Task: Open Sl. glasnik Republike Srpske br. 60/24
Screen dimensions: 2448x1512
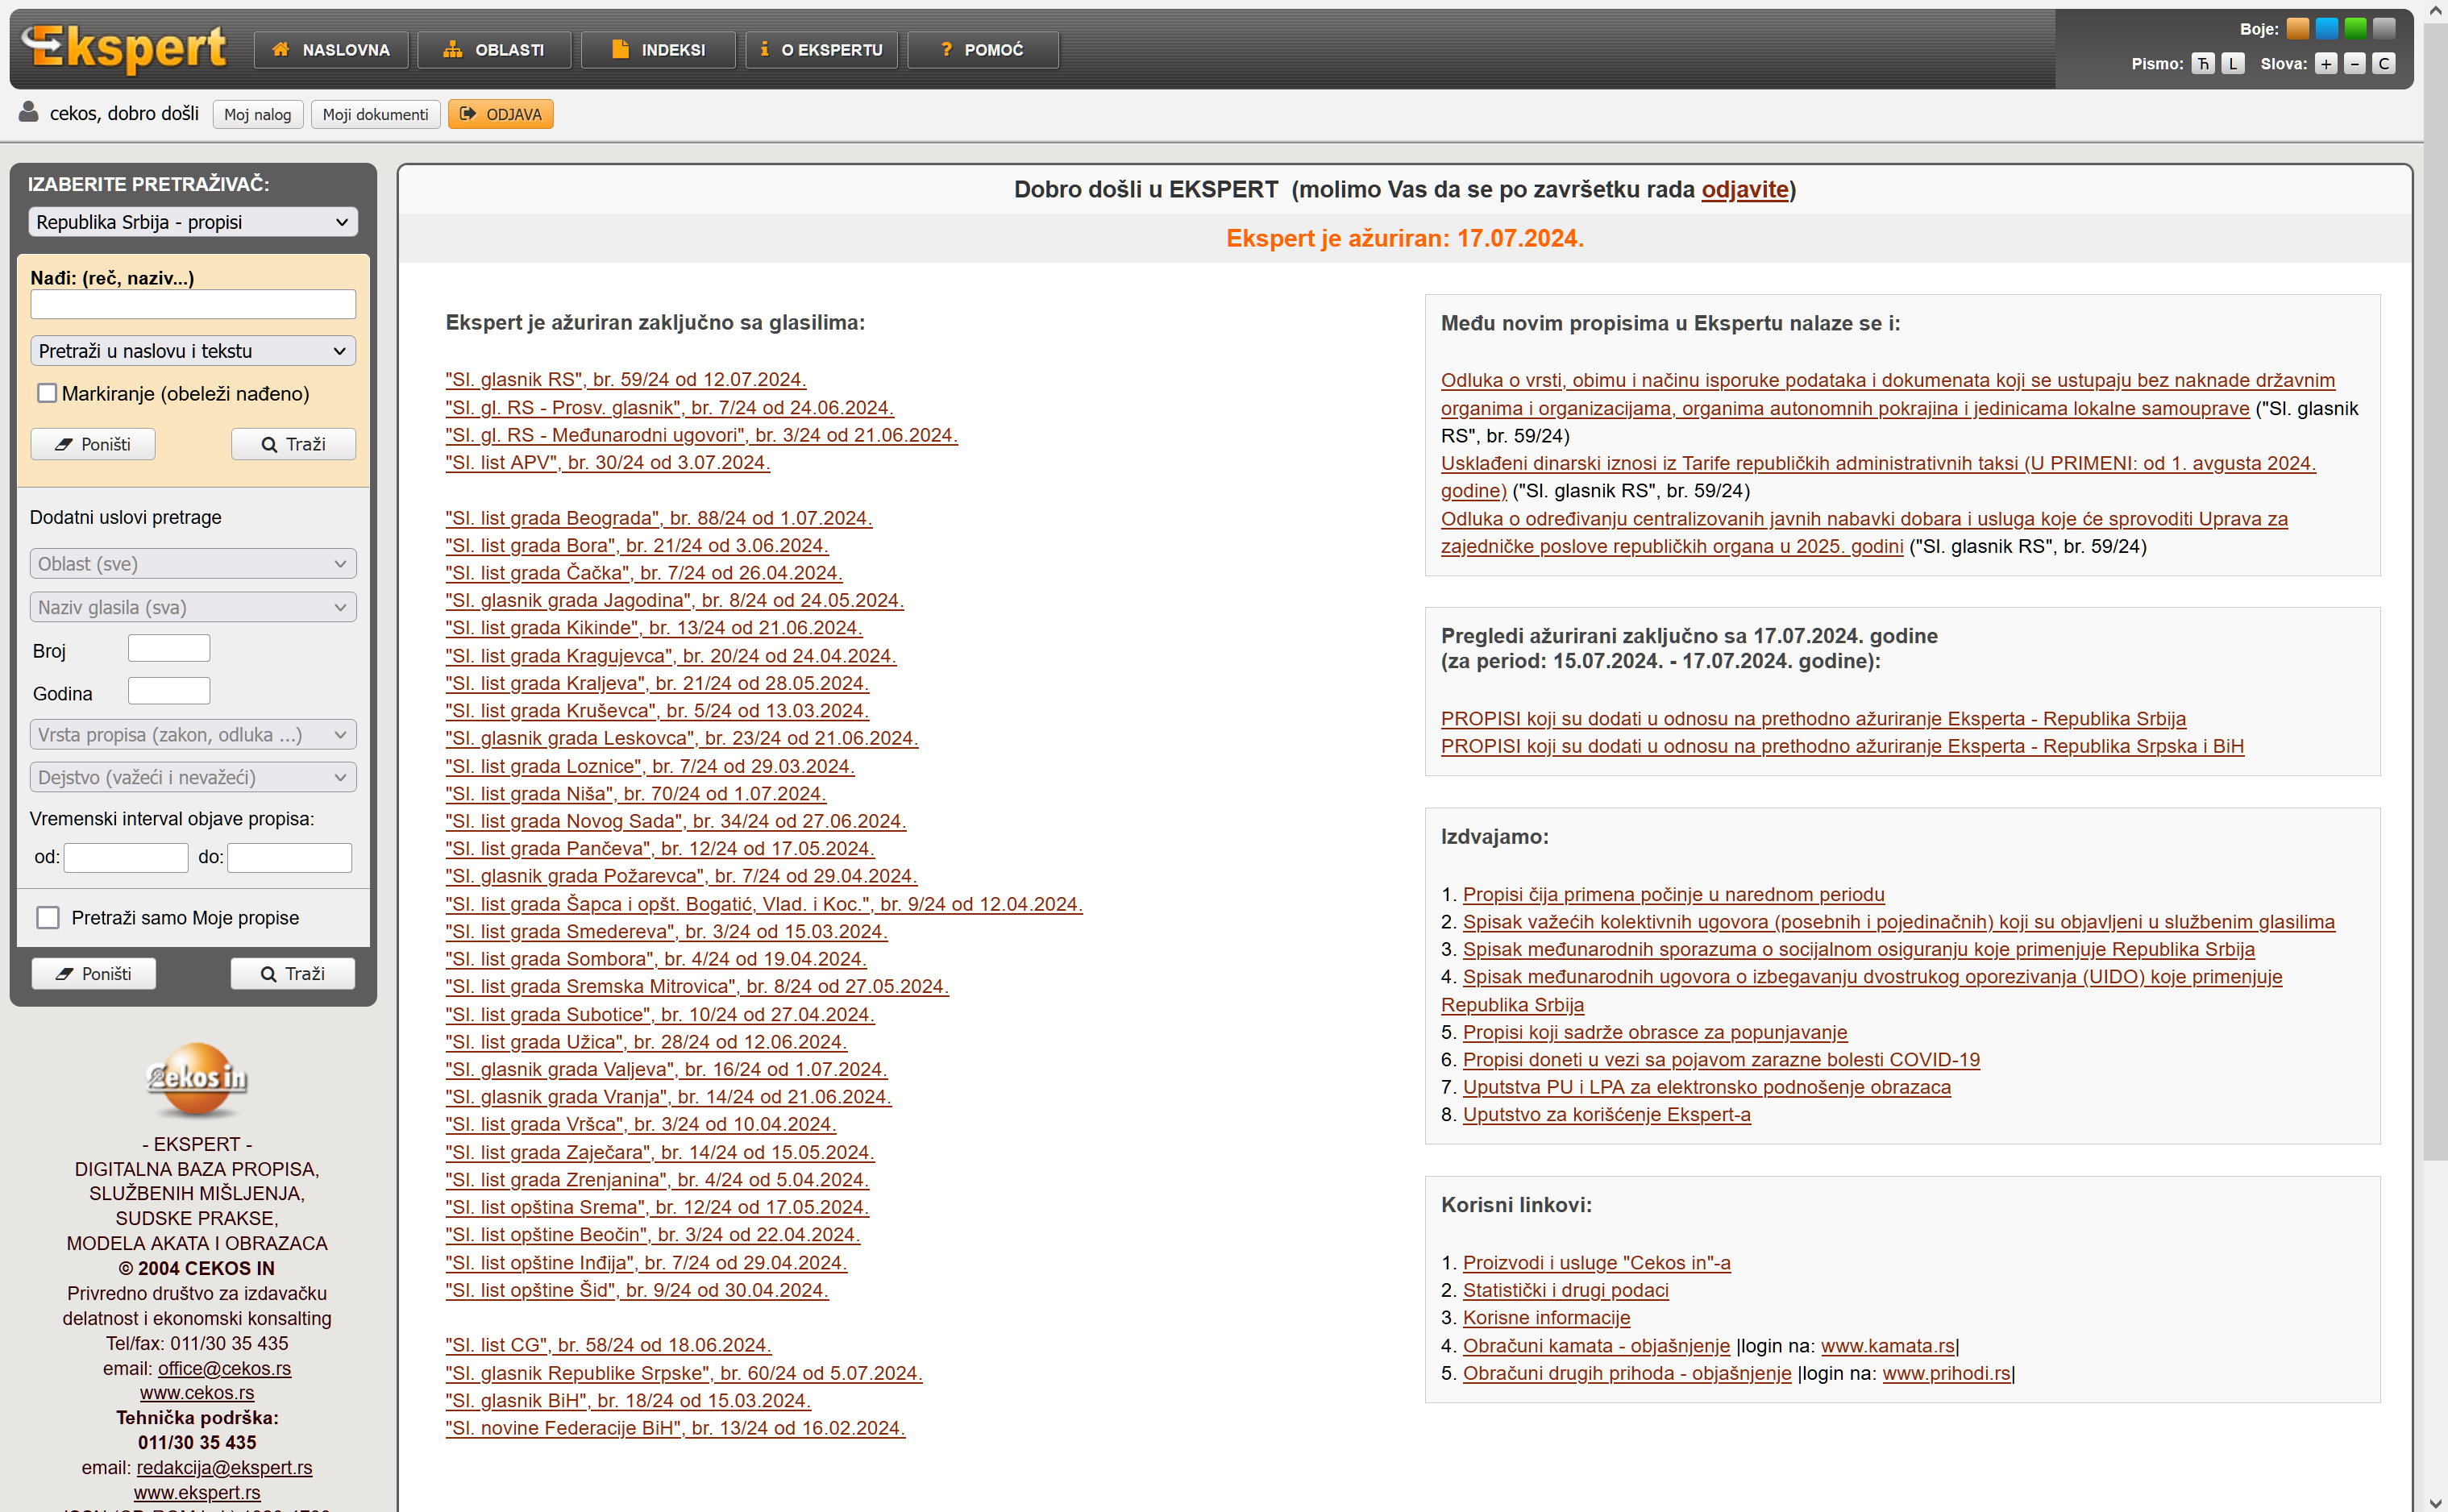Action: 684,1373
